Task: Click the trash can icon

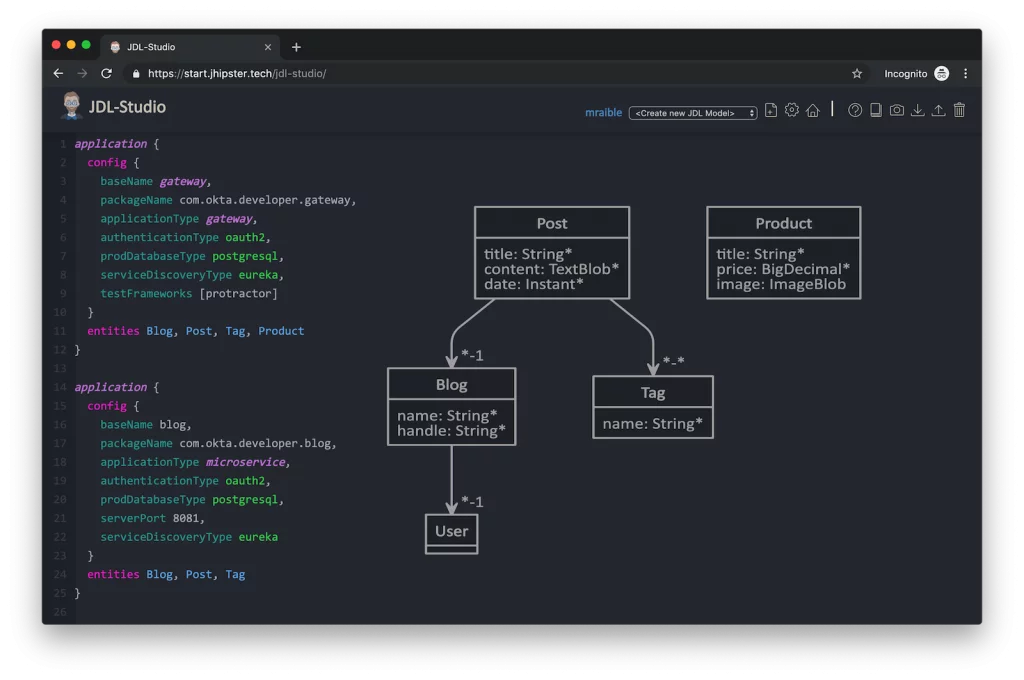Action: pyautogui.click(x=959, y=110)
